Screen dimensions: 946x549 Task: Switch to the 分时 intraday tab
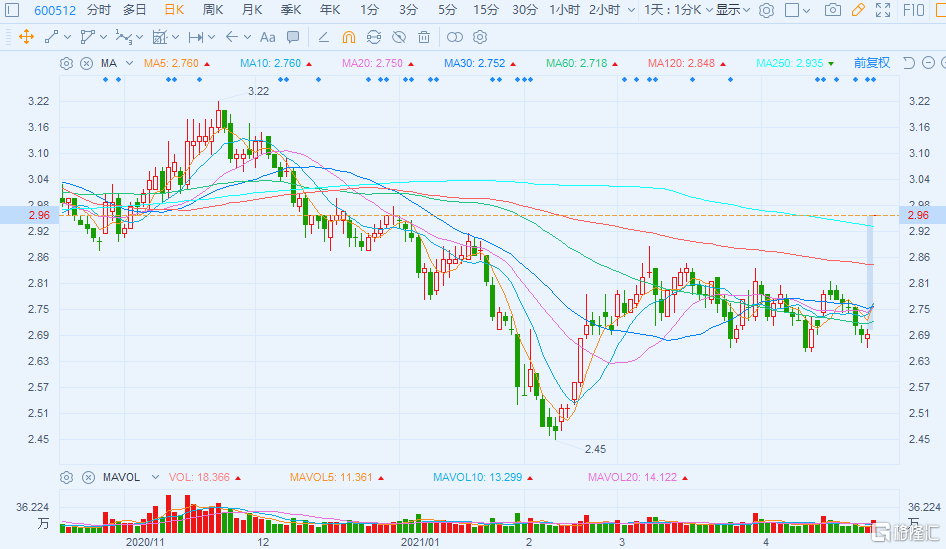99,10
